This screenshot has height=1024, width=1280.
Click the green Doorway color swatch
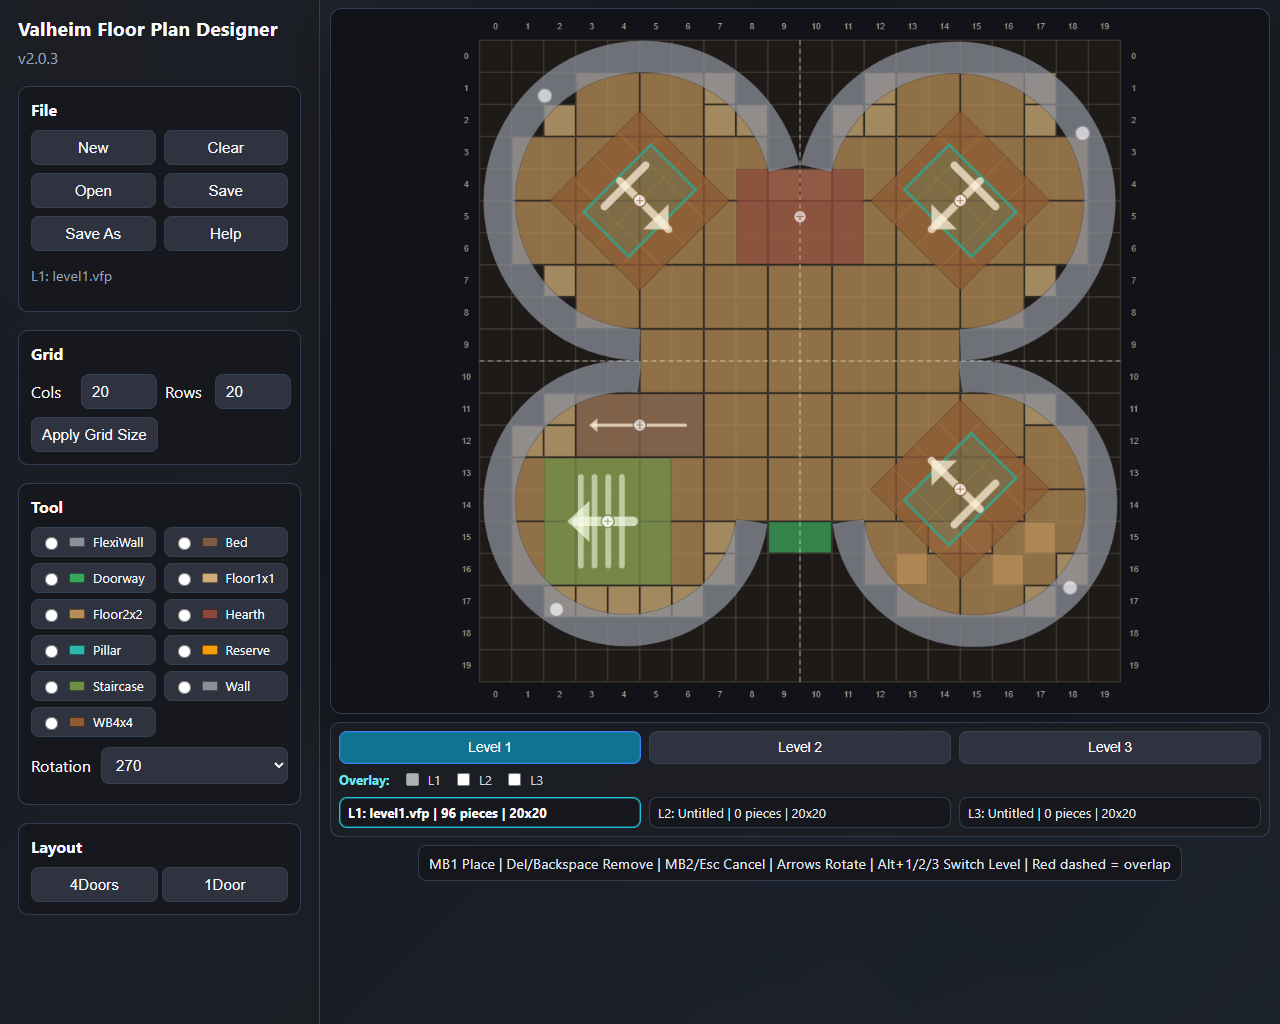point(77,578)
